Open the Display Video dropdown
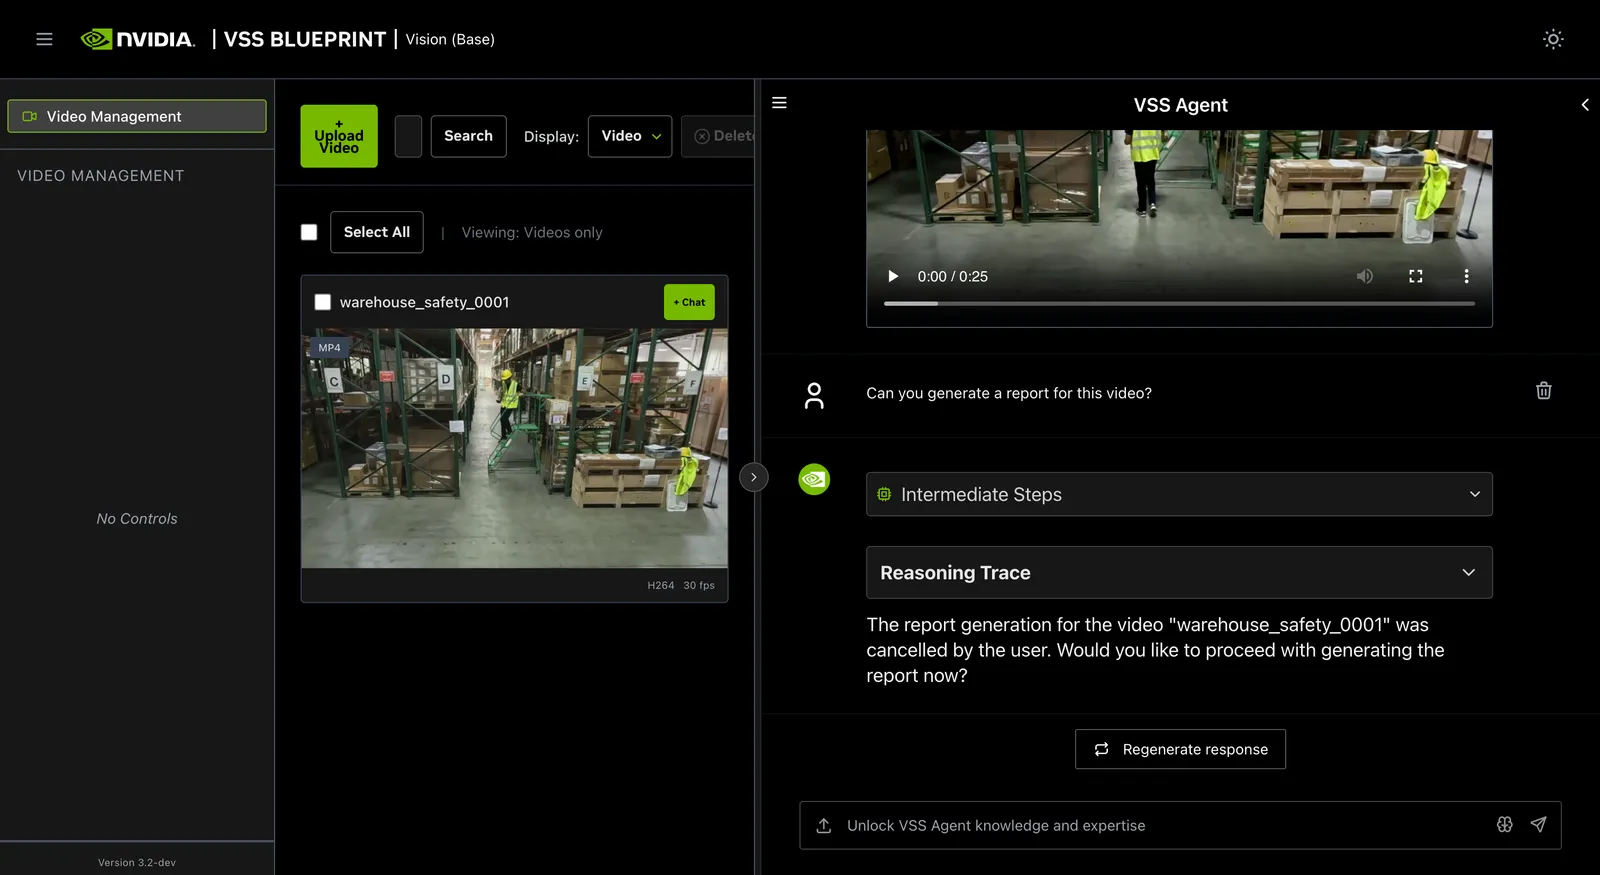Image resolution: width=1600 pixels, height=875 pixels. [x=630, y=136]
